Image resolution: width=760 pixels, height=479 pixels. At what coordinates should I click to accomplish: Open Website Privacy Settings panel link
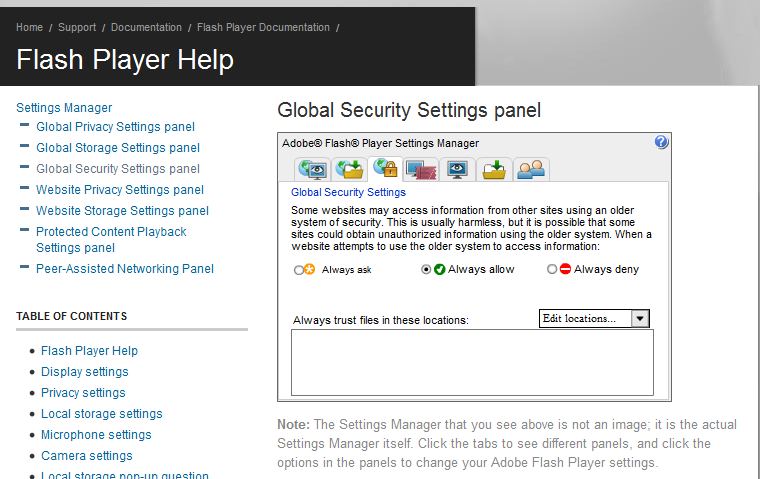pyautogui.click(x=120, y=190)
